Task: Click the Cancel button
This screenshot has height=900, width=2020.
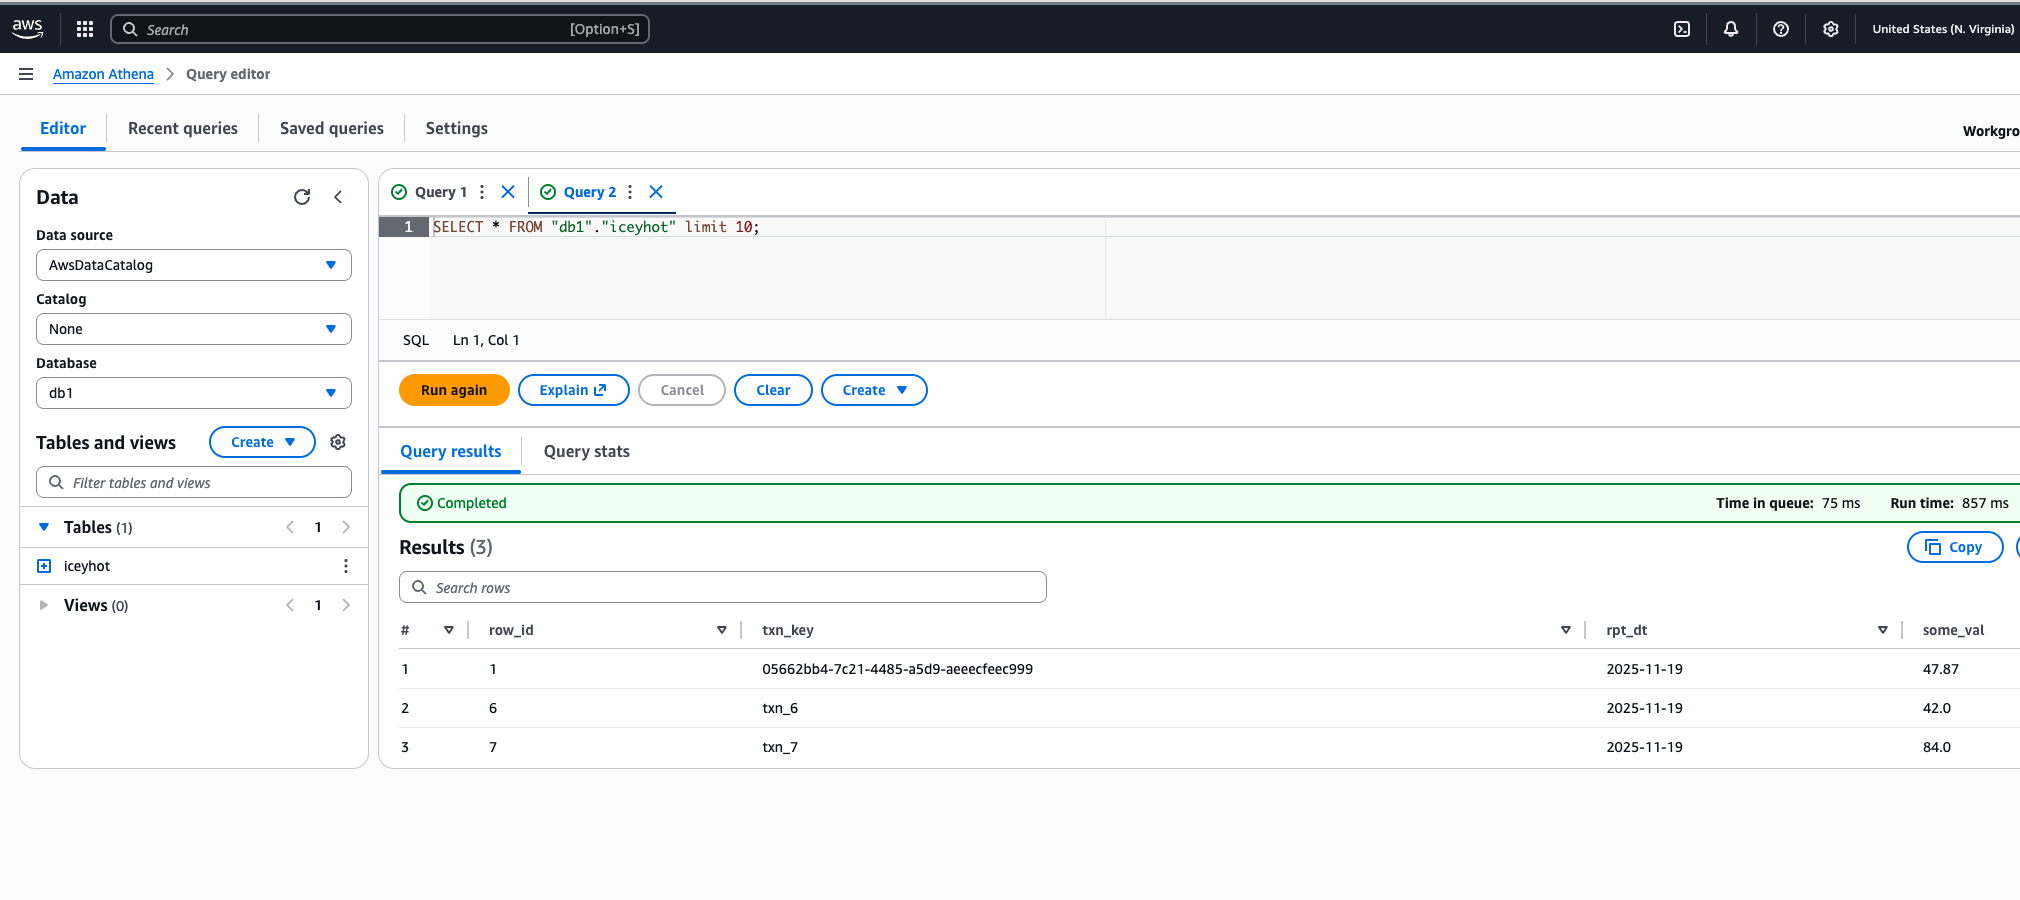Action: tap(682, 390)
